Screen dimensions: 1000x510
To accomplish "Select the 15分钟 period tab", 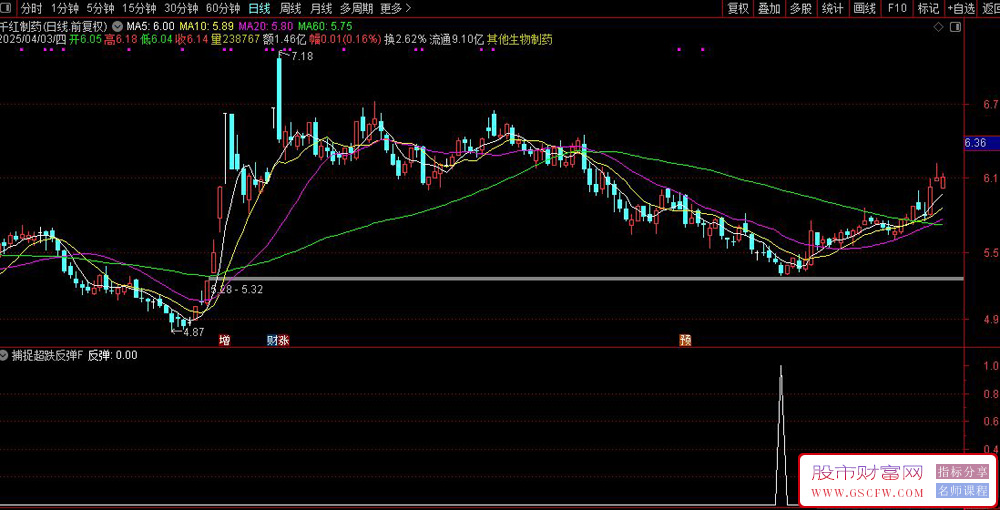I will pos(139,8).
